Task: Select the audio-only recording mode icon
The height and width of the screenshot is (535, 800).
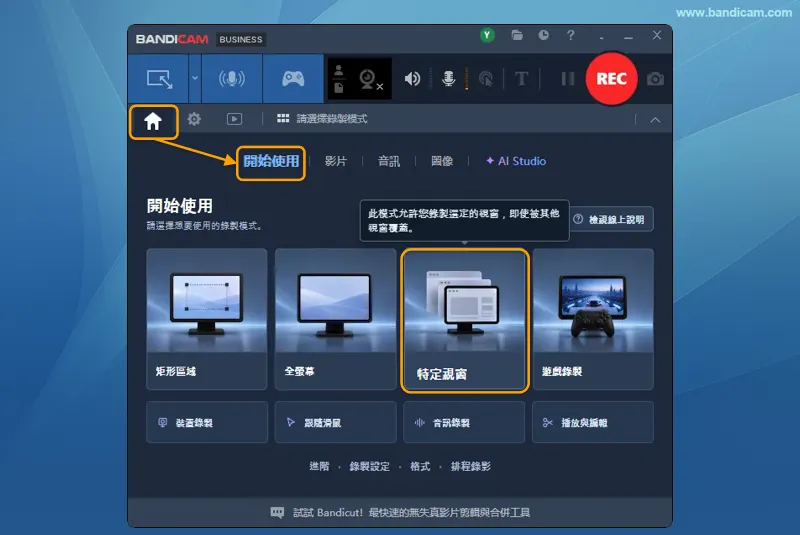Action: coord(232,79)
